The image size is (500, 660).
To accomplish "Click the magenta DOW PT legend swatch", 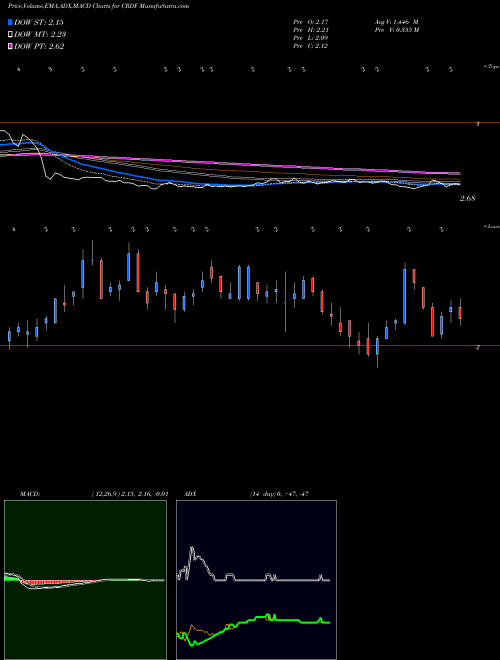I will coord(10,46).
